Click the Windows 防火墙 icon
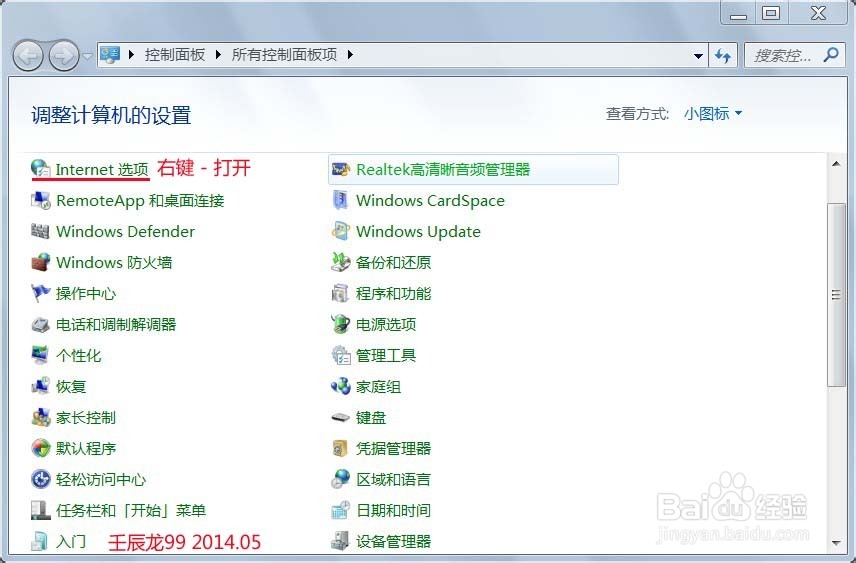 coord(40,263)
